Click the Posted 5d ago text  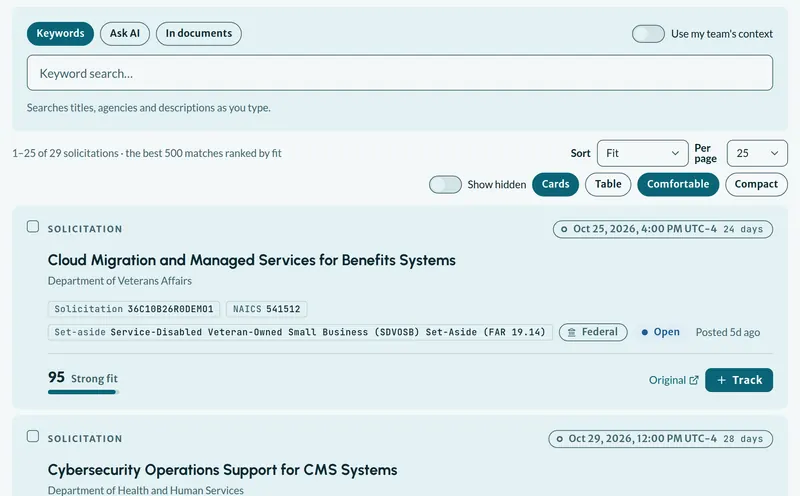(x=728, y=332)
